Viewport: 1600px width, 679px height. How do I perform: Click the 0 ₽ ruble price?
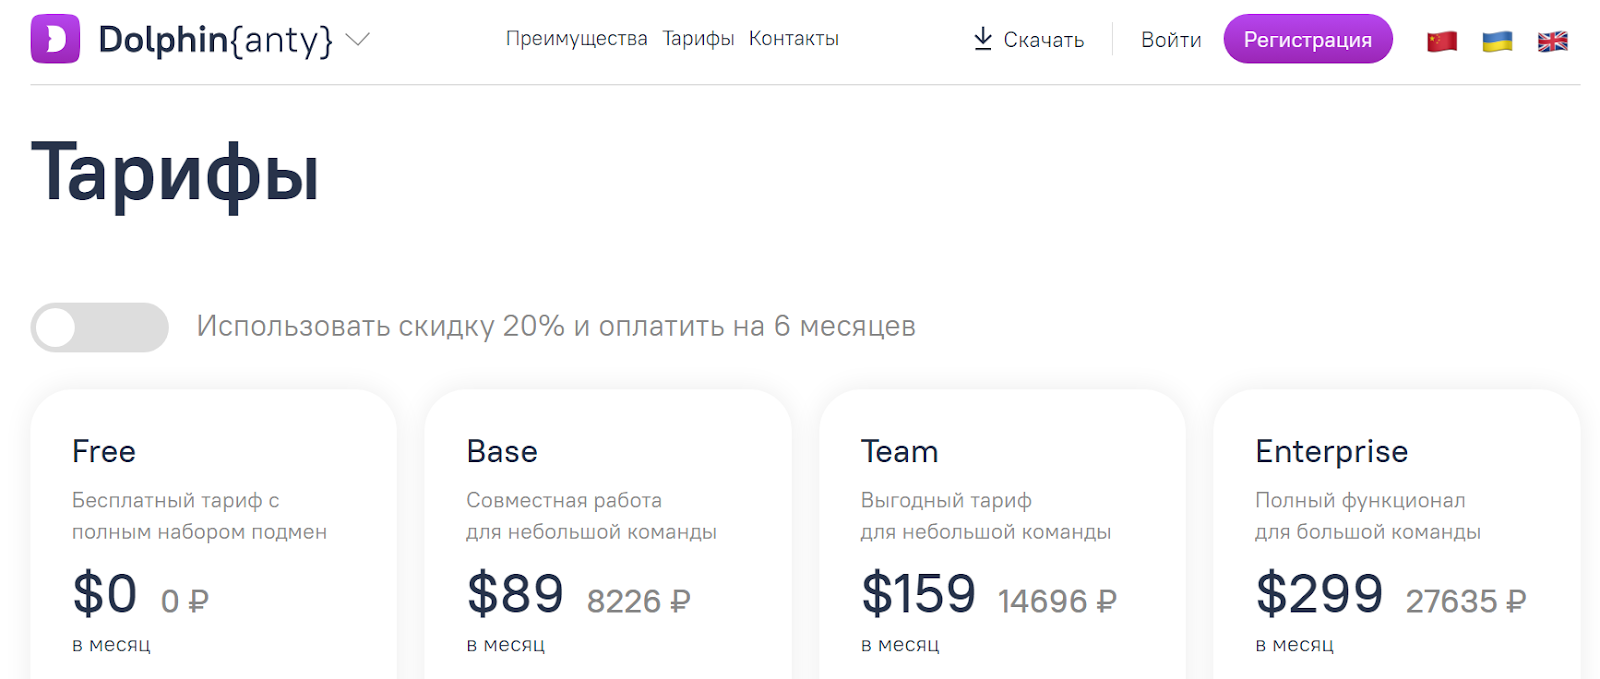click(x=185, y=601)
